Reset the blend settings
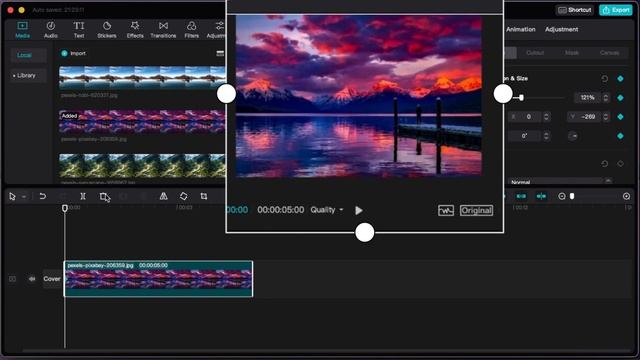The height and width of the screenshot is (360, 640). [604, 164]
